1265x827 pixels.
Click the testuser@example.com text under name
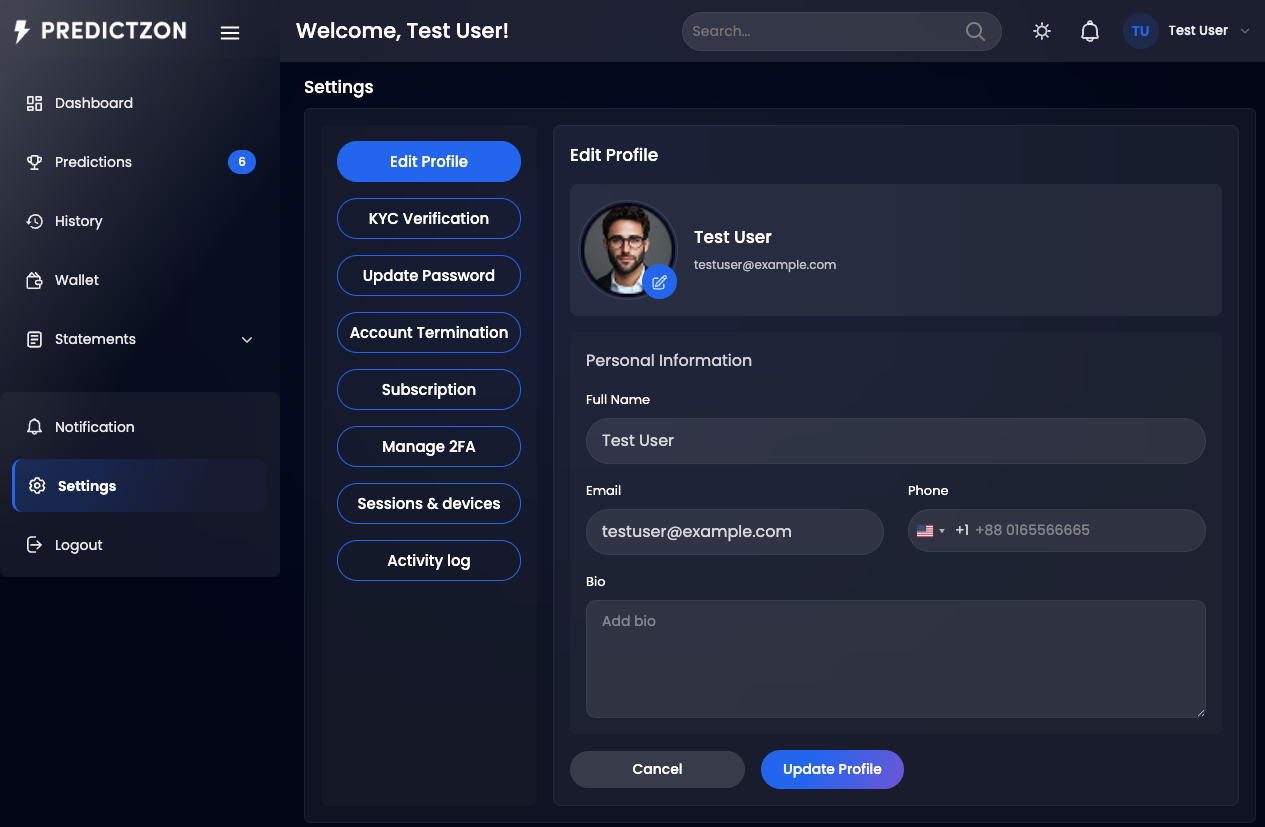coord(765,265)
